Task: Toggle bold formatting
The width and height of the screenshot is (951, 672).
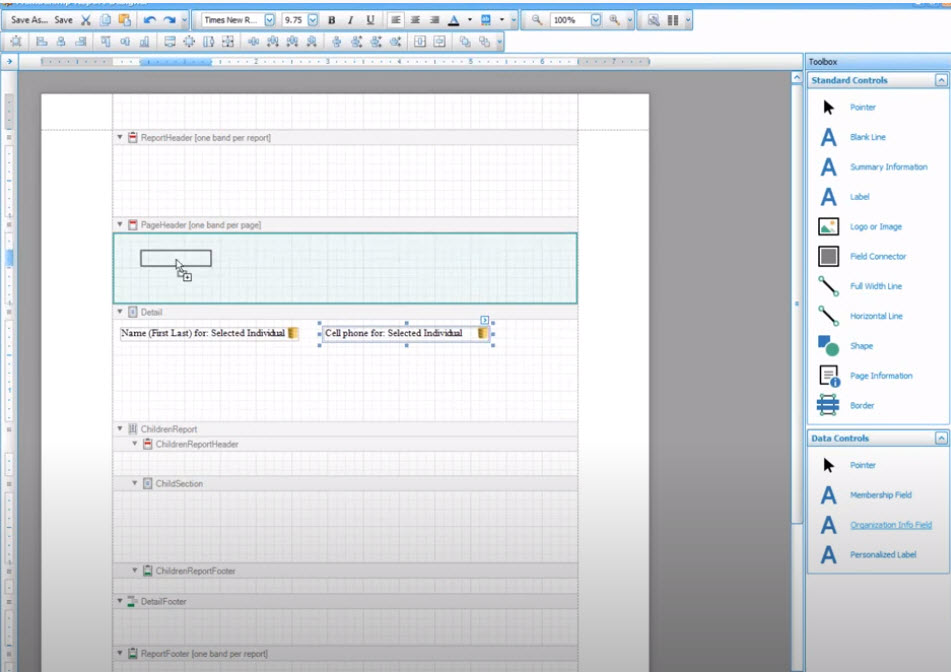Action: pyautogui.click(x=332, y=20)
